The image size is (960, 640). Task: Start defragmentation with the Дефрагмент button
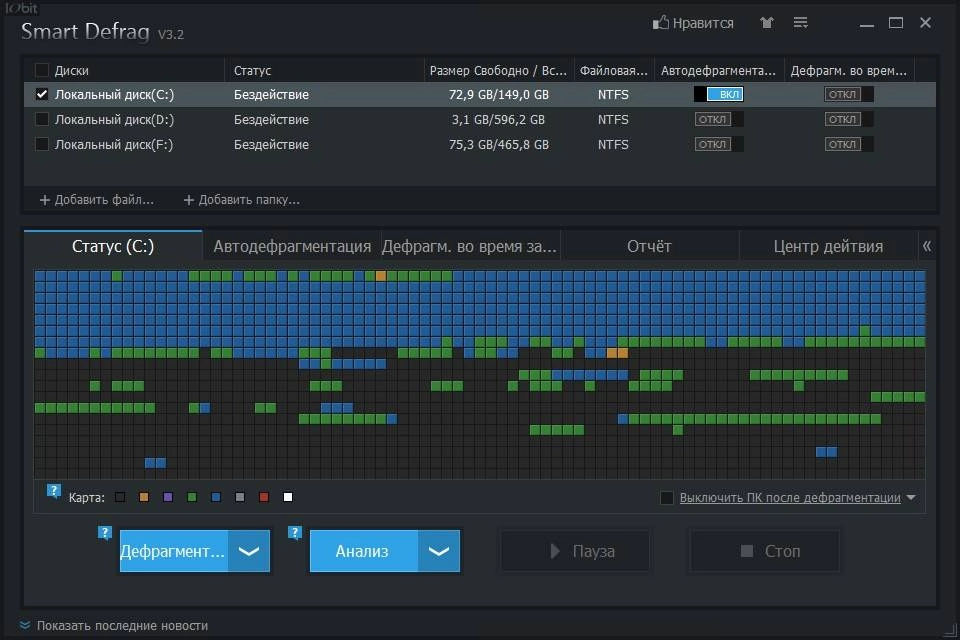174,551
